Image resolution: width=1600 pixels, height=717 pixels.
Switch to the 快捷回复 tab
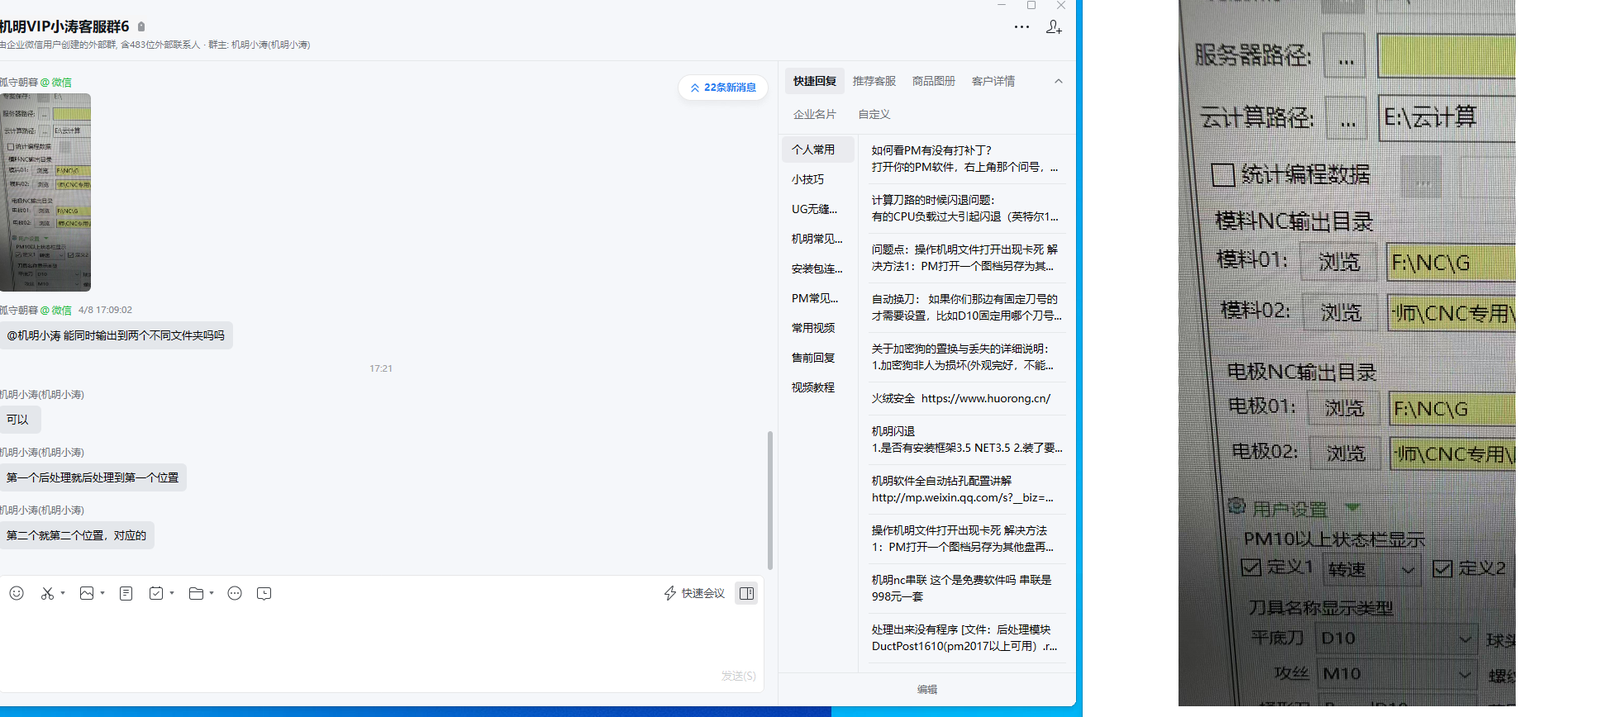tap(814, 81)
